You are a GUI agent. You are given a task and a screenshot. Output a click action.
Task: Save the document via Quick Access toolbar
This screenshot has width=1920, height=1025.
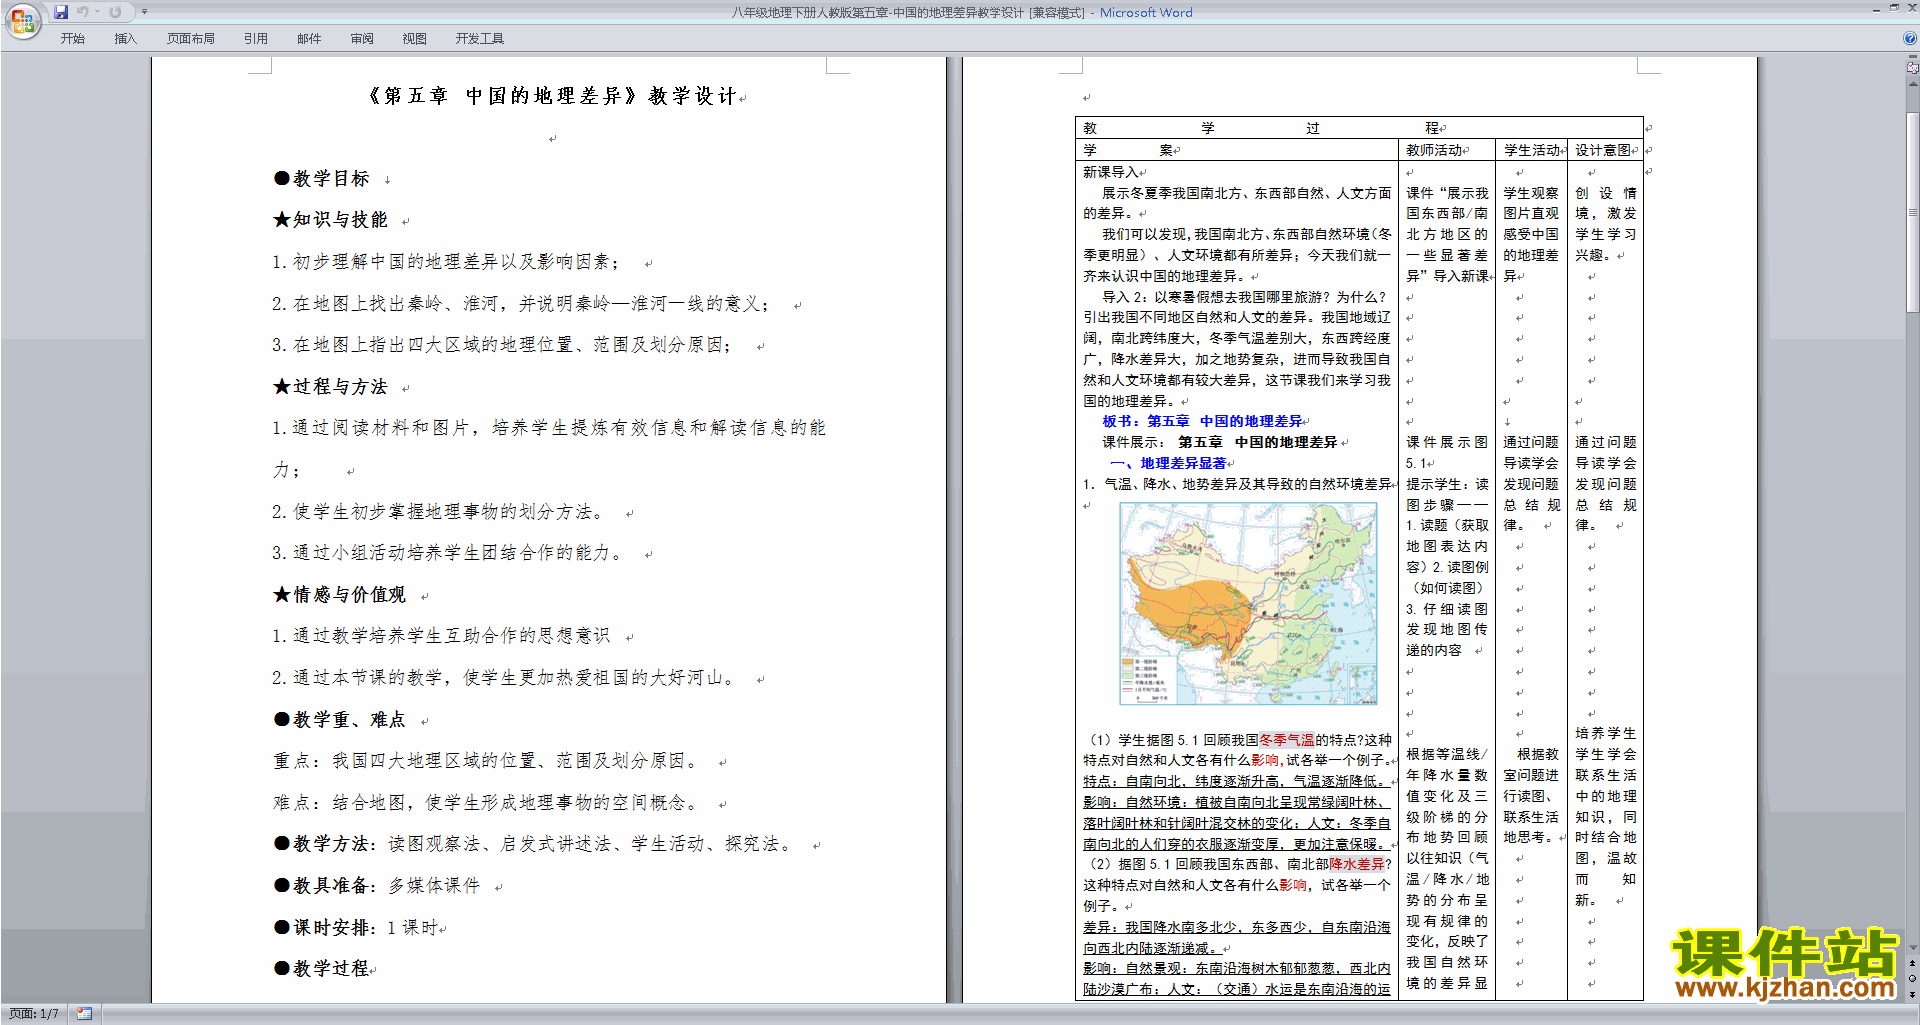tap(62, 12)
